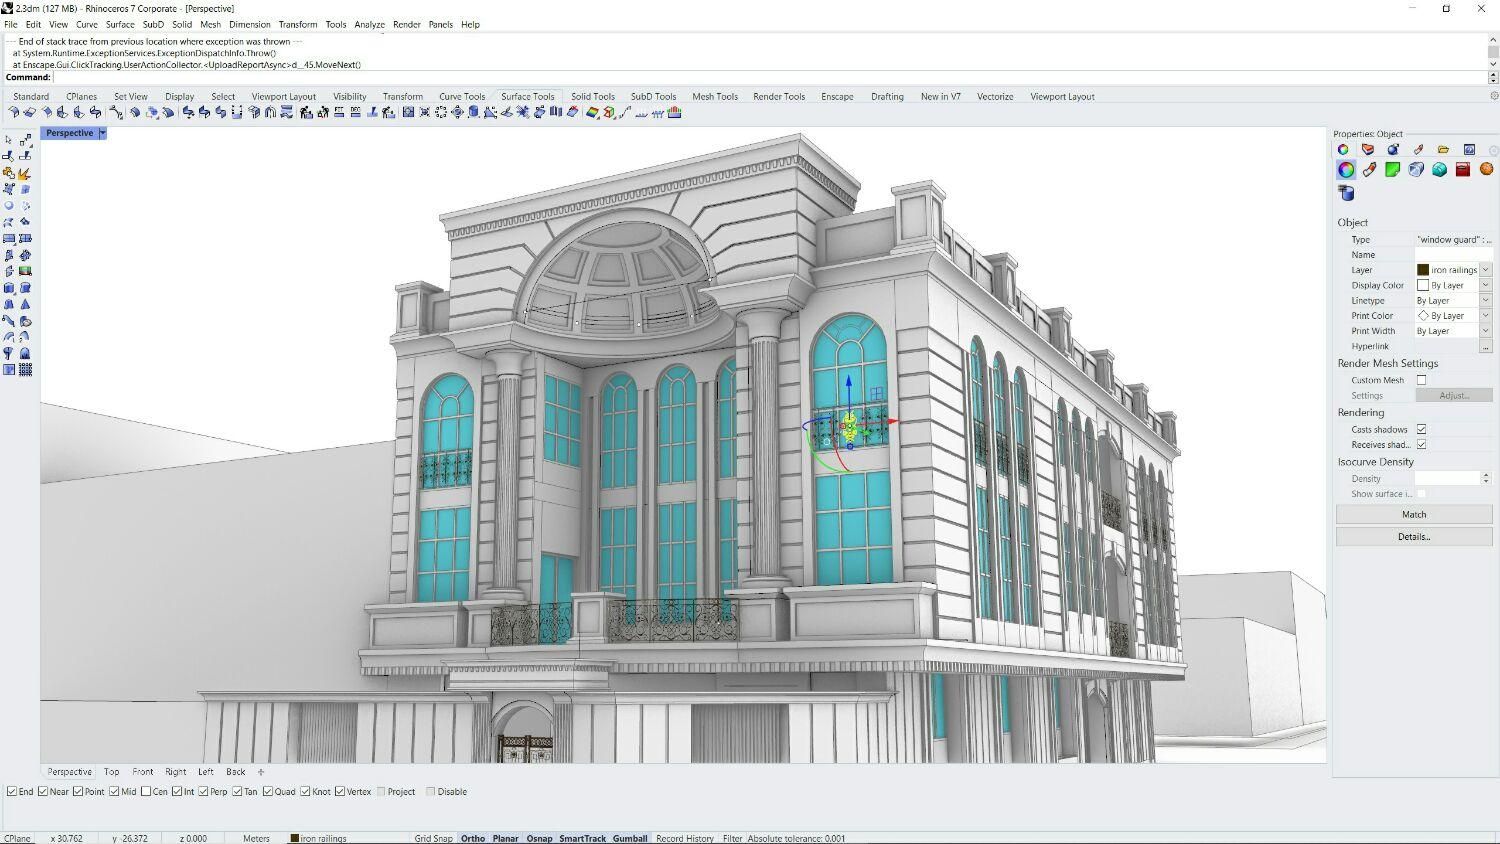Click the rainbow surface analysis toolbar icon
1500x844 pixels.
[x=592, y=113]
